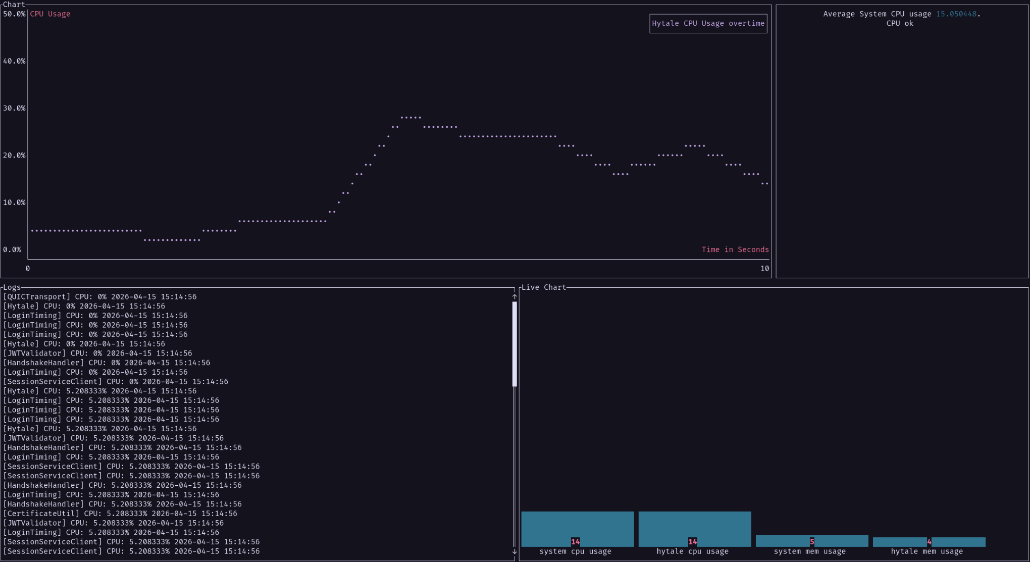Click the 10.0% y-axis tick label
The image size is (1030, 562).
[14, 203]
